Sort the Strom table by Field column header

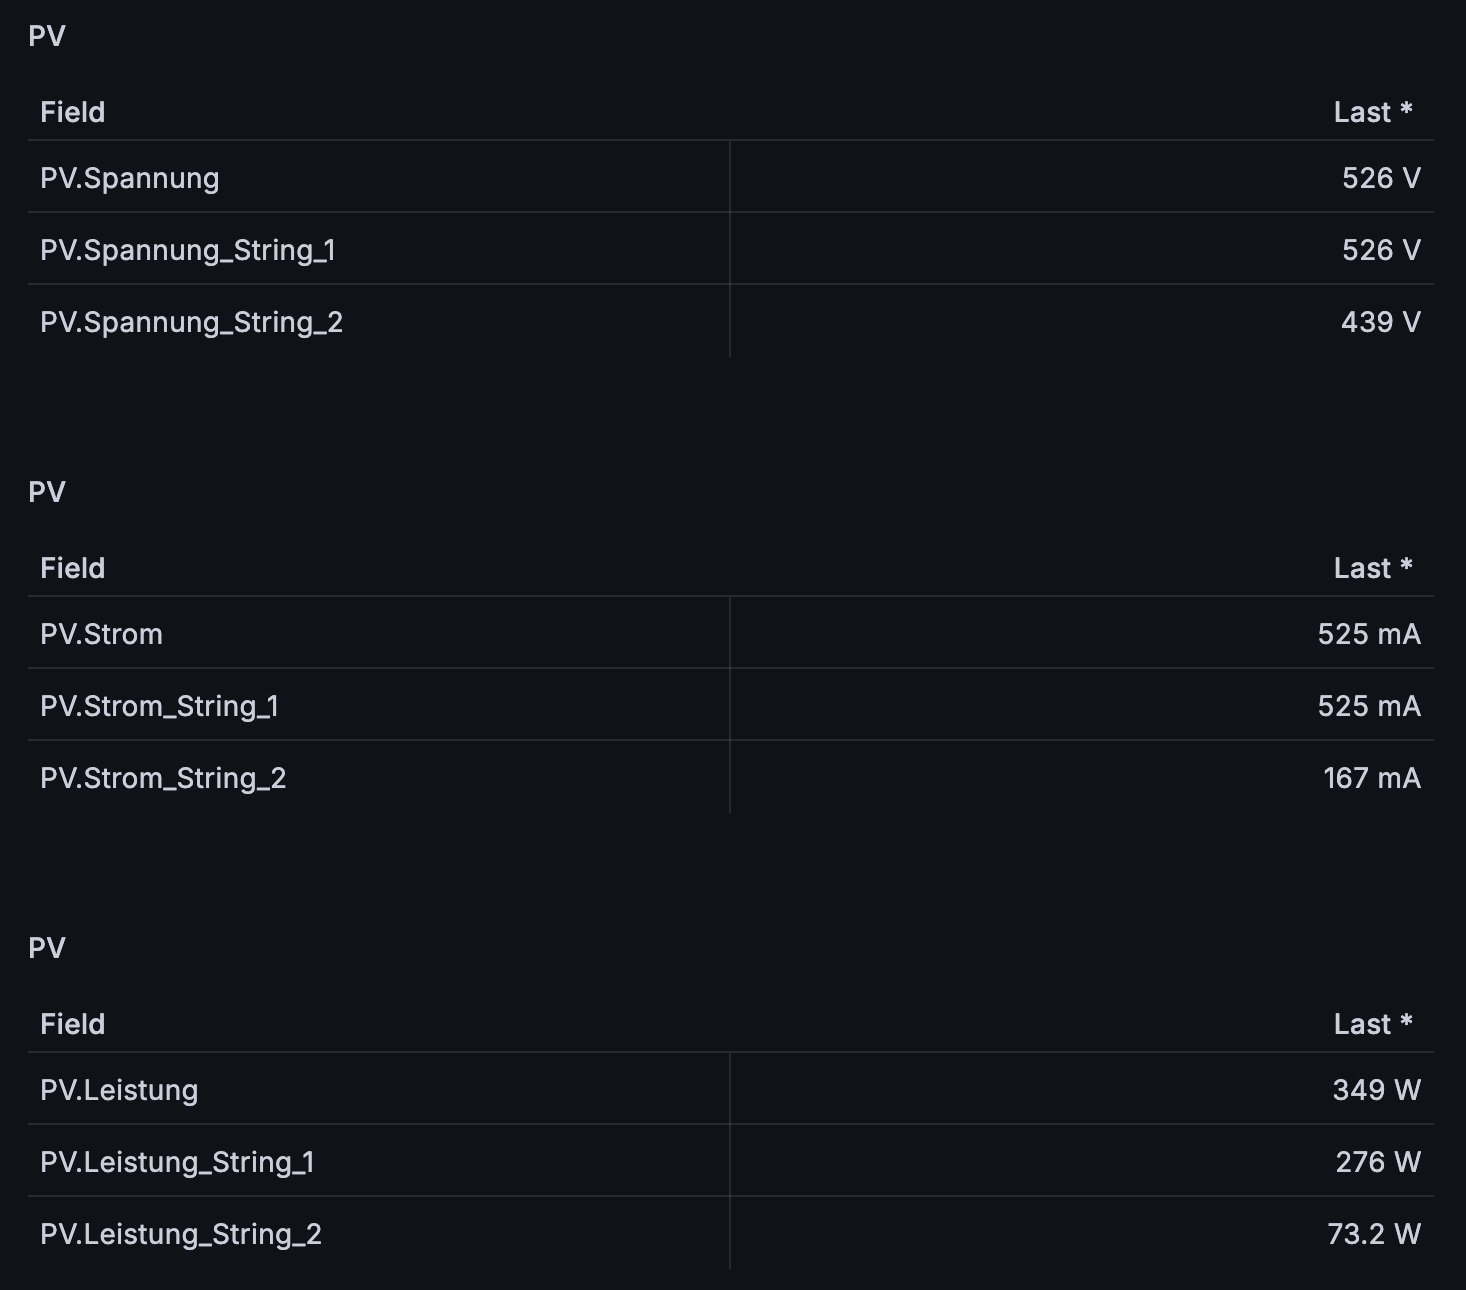(73, 569)
